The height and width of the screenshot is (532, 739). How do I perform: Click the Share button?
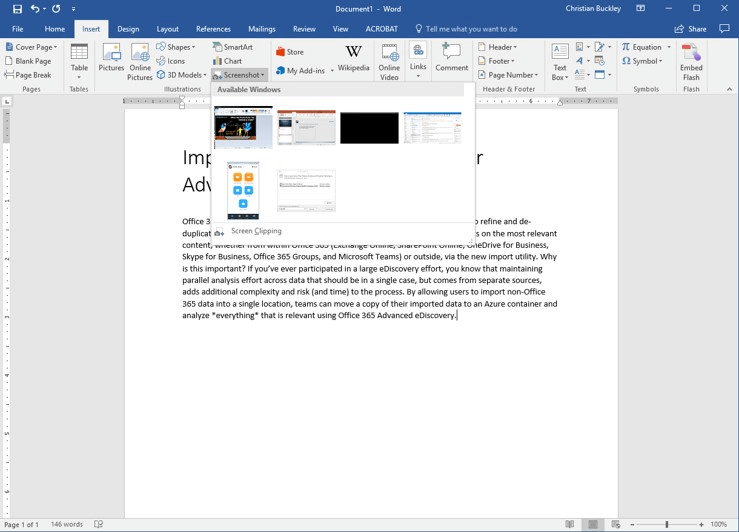pyautogui.click(x=690, y=29)
